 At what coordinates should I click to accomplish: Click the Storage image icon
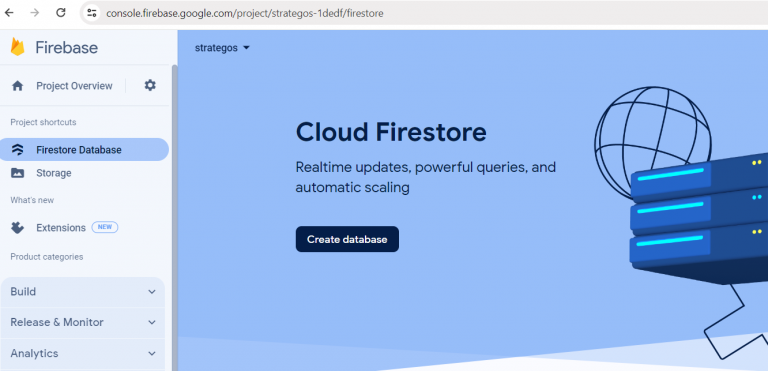click(x=18, y=173)
